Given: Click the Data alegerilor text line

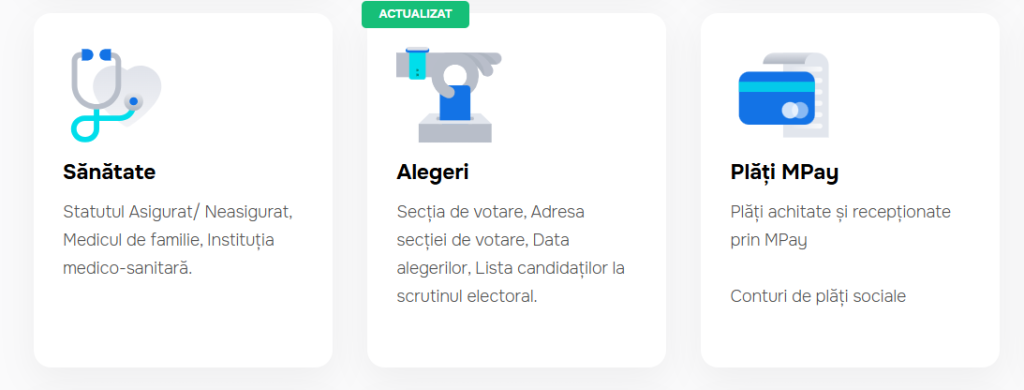Looking at the screenshot, I should 483,254.
